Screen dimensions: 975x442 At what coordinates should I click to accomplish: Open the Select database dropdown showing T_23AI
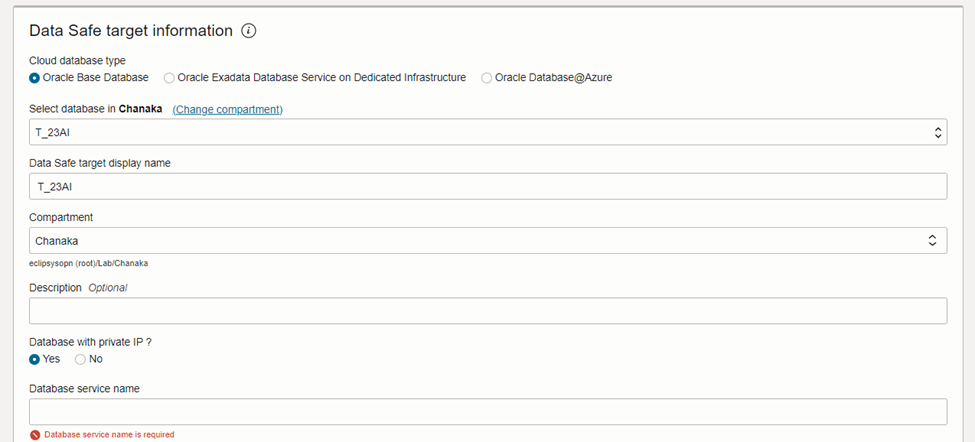point(480,132)
